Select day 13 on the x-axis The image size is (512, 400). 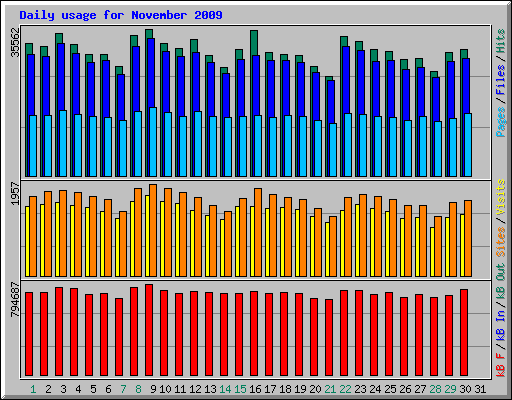[210, 389]
